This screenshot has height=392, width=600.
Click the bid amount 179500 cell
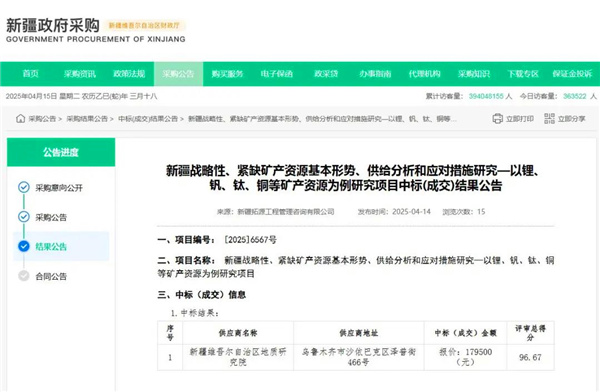[465, 357]
